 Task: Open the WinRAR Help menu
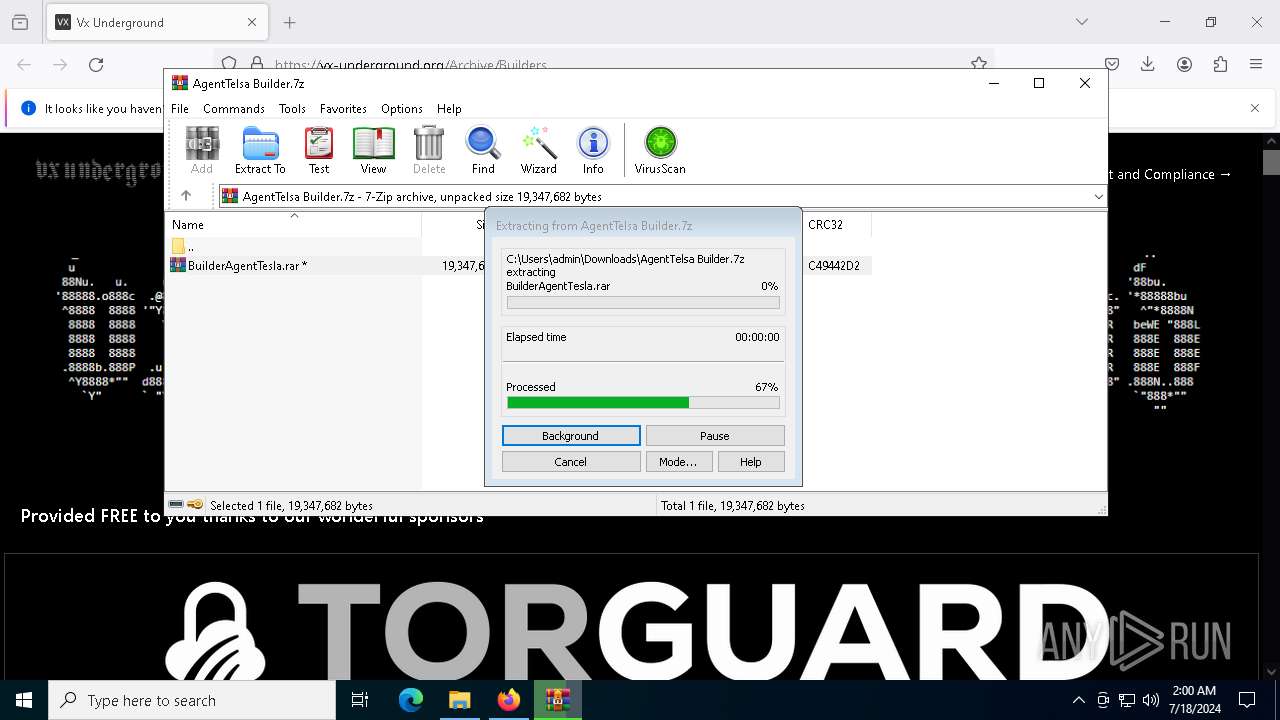[449, 109]
